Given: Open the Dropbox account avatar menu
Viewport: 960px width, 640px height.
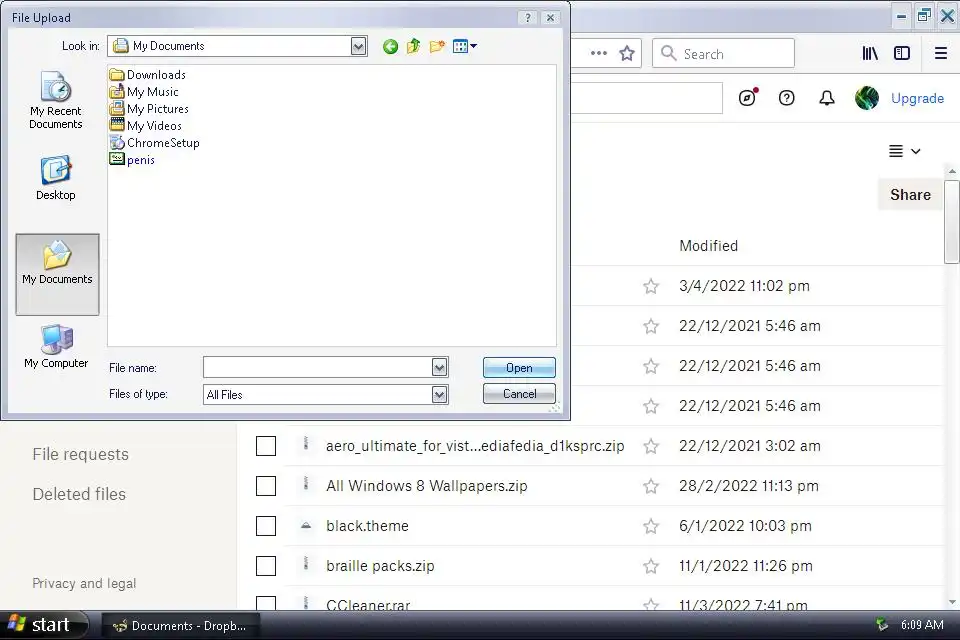Looking at the screenshot, I should (x=867, y=98).
